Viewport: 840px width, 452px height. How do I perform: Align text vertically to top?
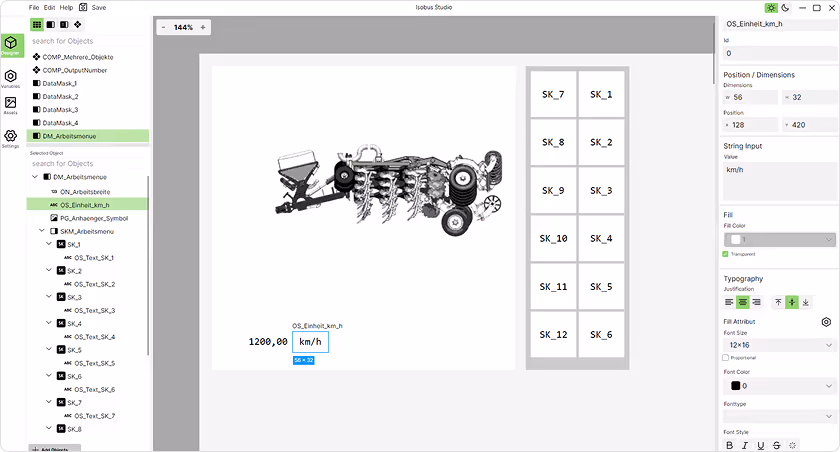pos(778,303)
